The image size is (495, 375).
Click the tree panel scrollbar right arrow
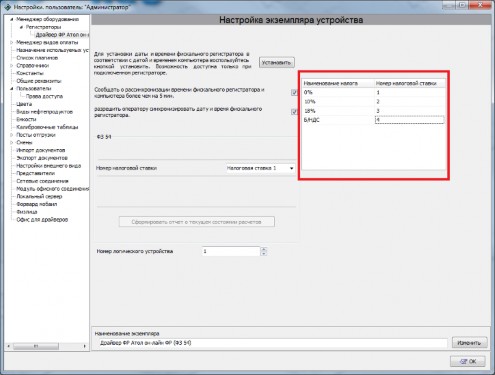point(85,346)
